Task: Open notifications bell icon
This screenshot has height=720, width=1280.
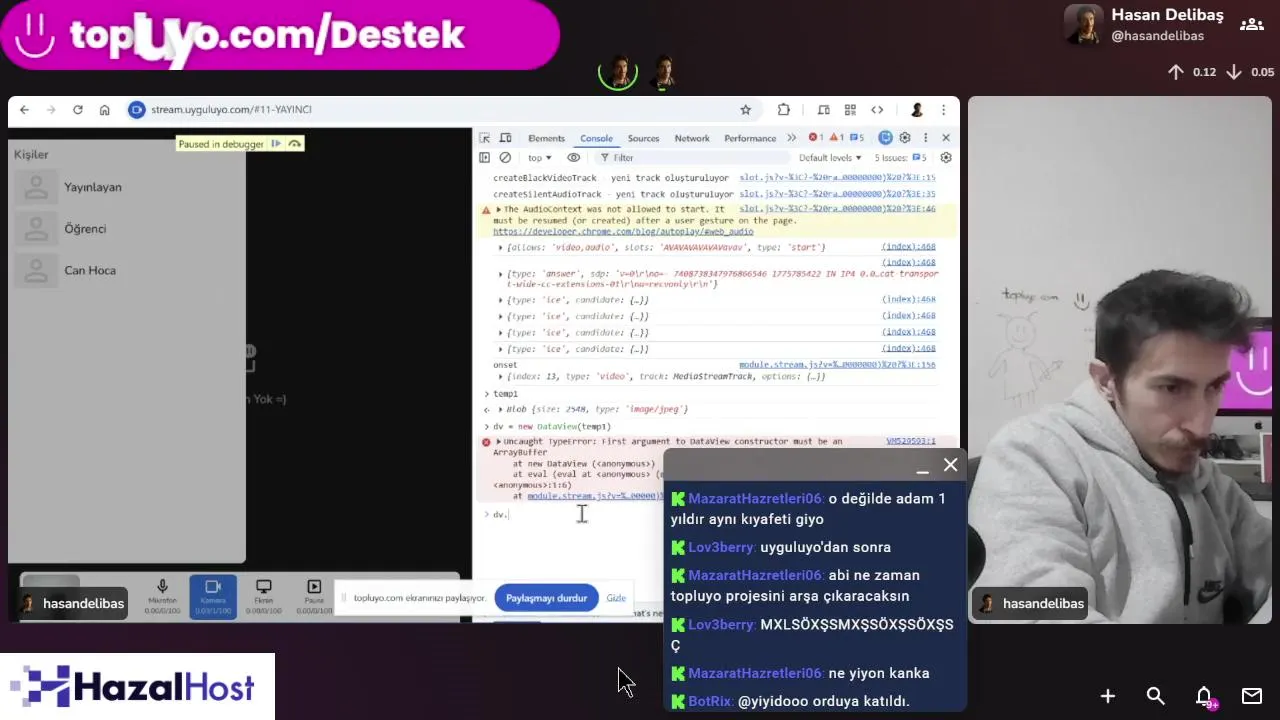Action: (1204, 696)
